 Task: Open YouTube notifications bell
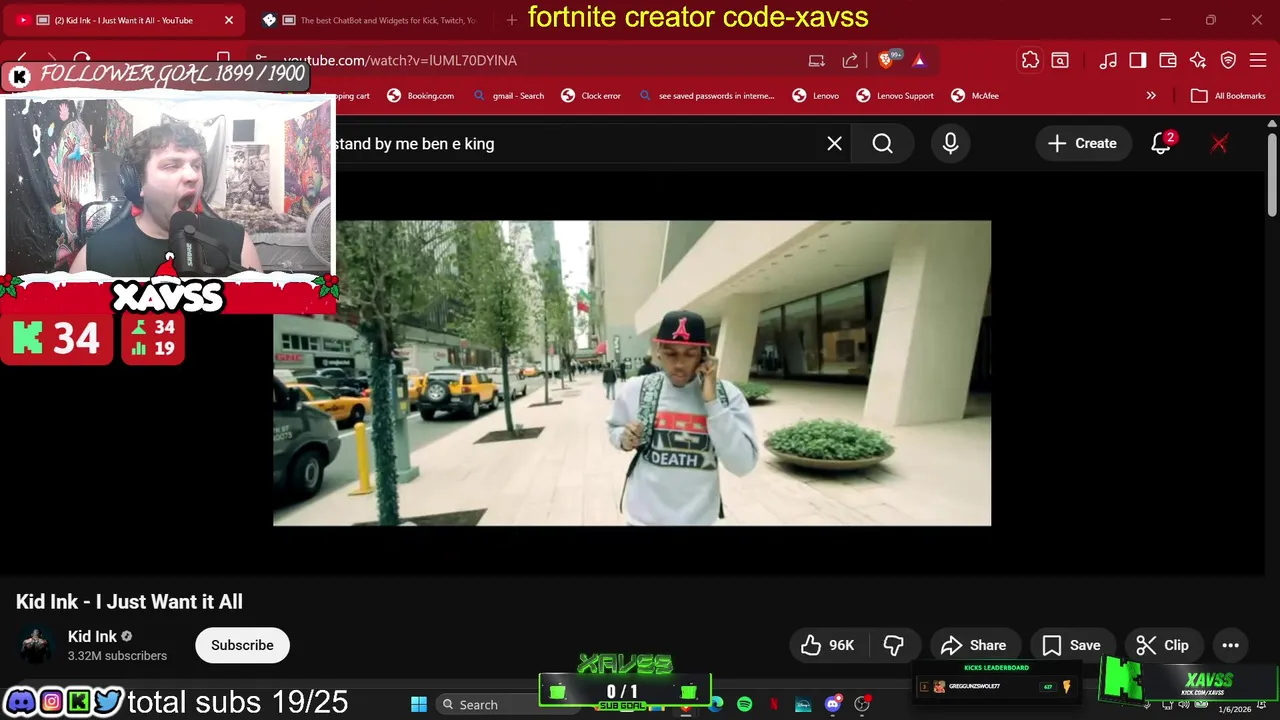[x=1161, y=144]
